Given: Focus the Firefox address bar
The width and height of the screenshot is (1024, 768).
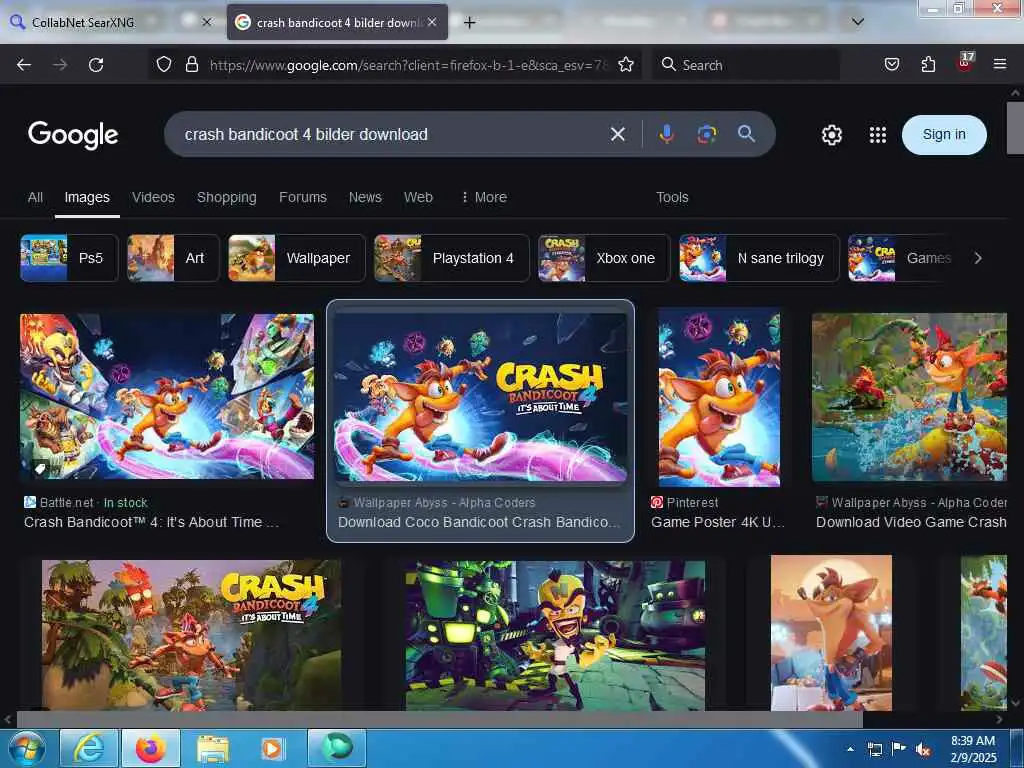Looking at the screenshot, I should 408,65.
